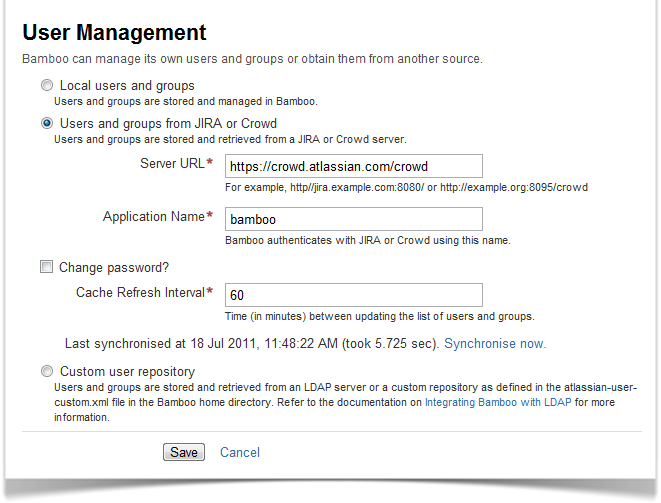Cancel the user management changes
The height and width of the screenshot is (503, 661).
tap(240, 452)
